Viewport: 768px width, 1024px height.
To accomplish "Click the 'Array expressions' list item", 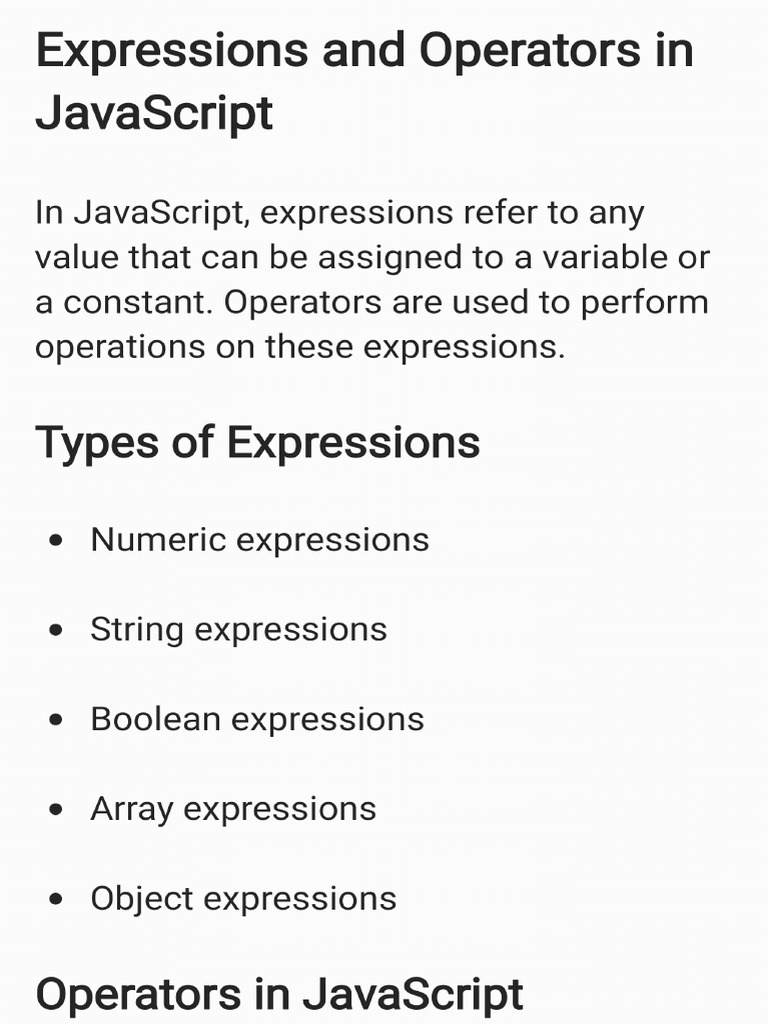I will pos(233,810).
